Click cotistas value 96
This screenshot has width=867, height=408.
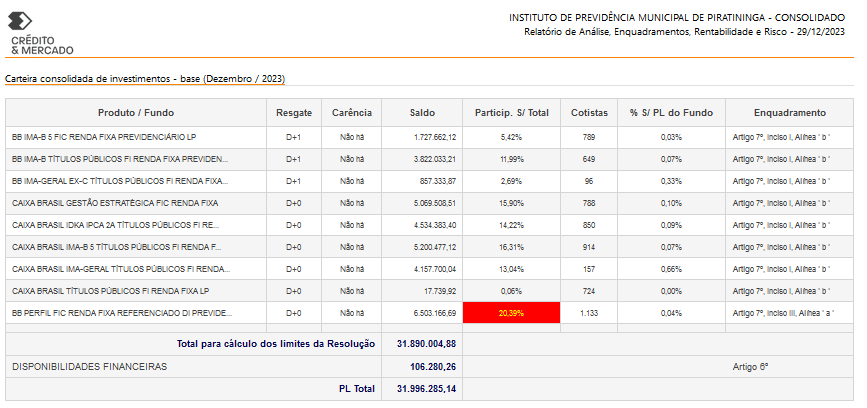point(589,181)
